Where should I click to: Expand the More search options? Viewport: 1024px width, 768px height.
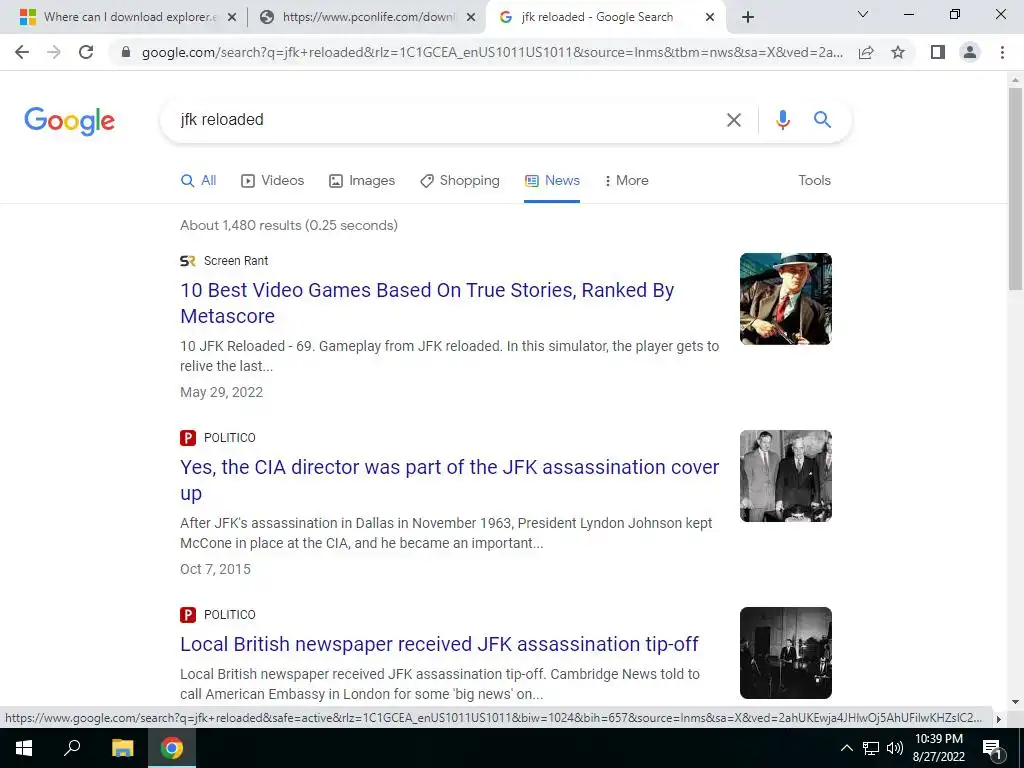click(x=626, y=181)
